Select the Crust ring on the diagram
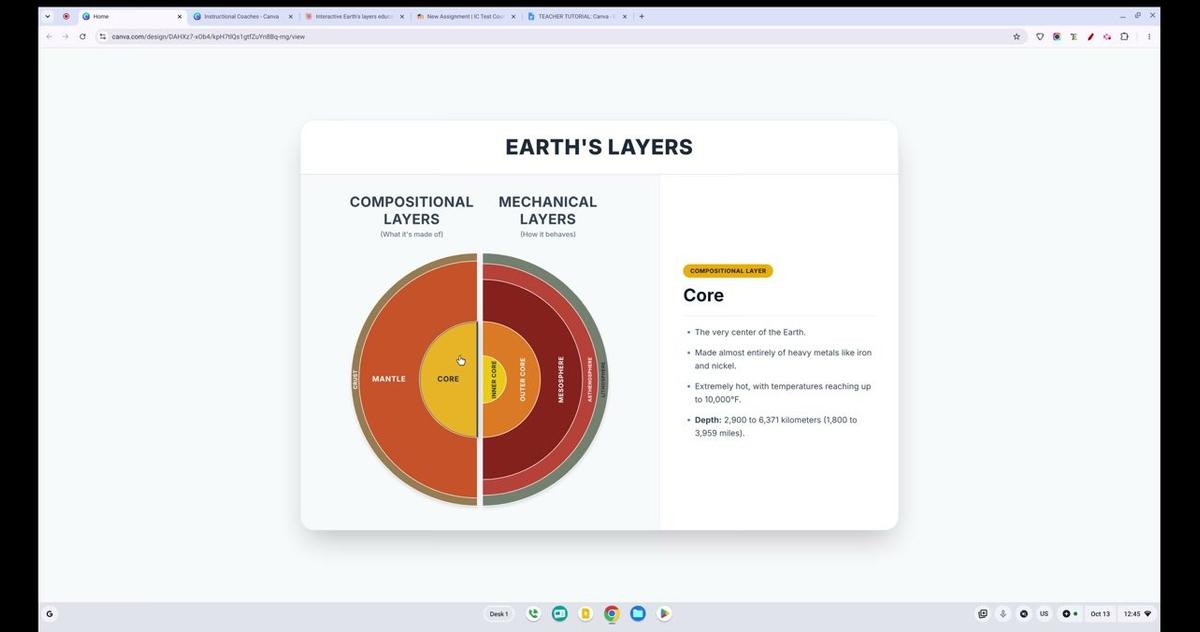Image resolution: width=1200 pixels, height=632 pixels. [355, 380]
